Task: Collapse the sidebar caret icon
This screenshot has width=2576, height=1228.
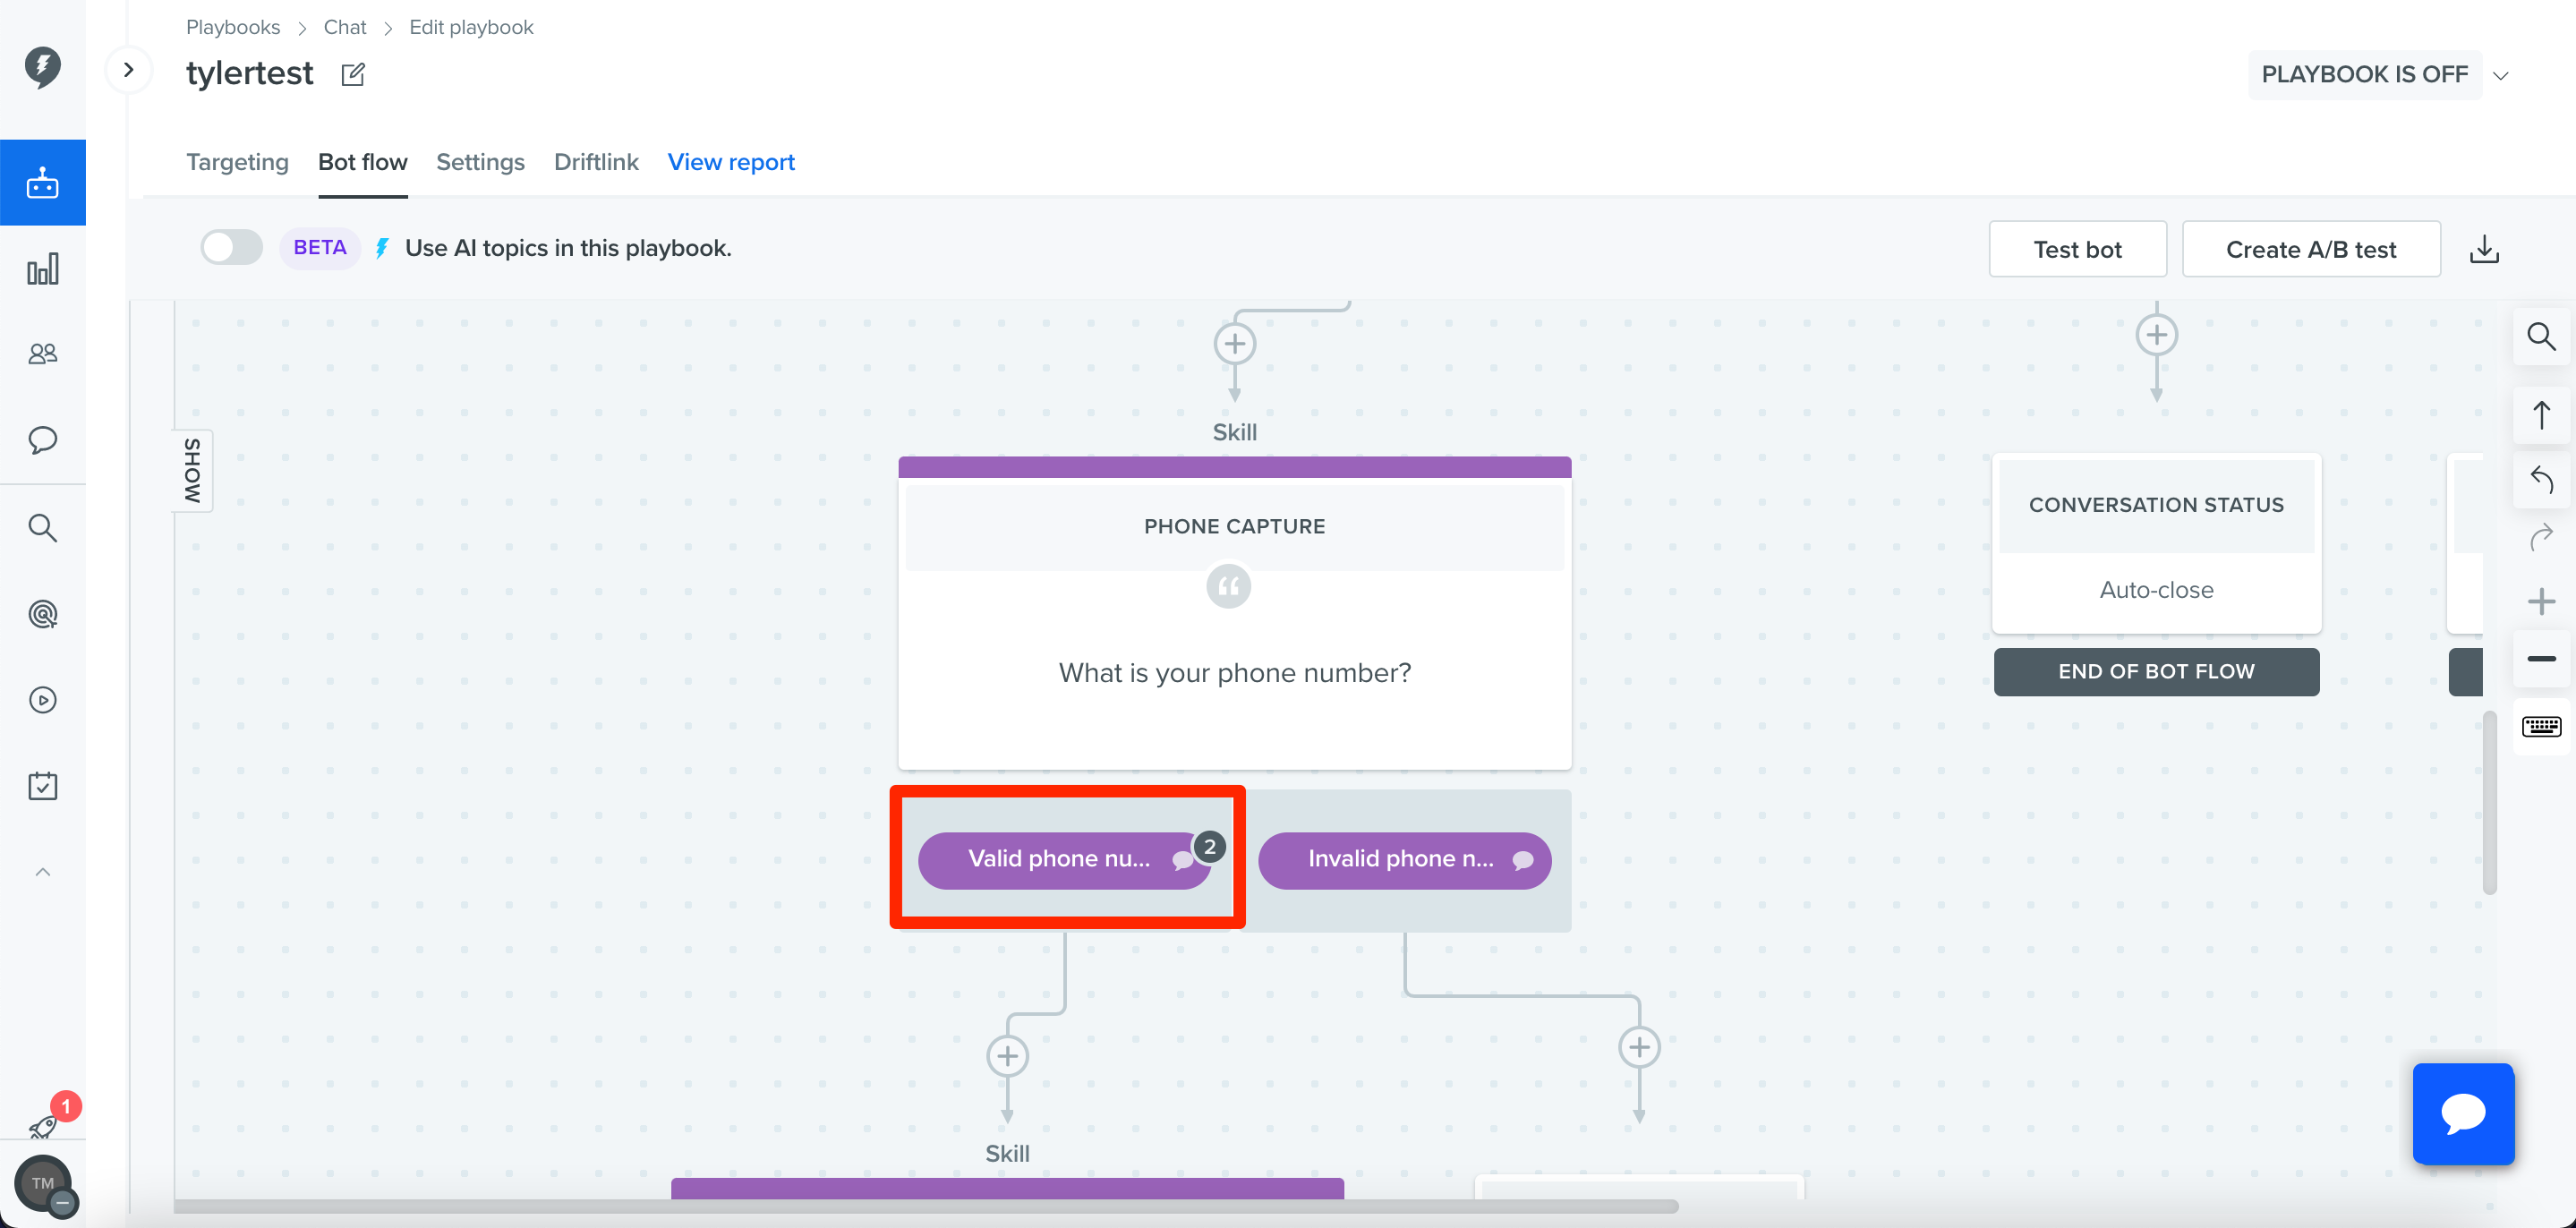Action: click(42, 872)
